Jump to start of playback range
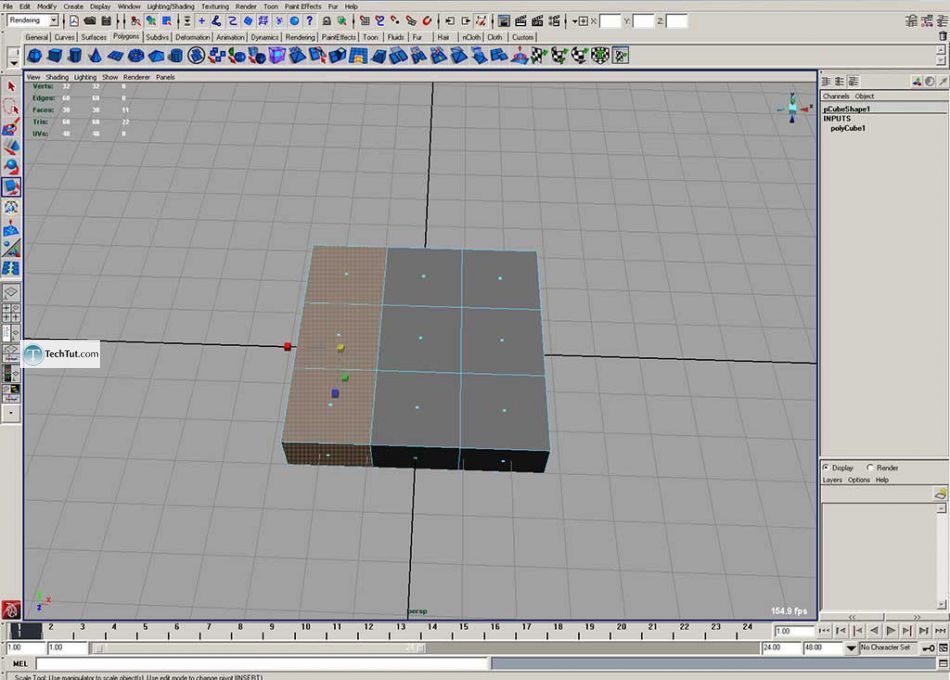Screen dimensions: 950x680 tap(825, 631)
